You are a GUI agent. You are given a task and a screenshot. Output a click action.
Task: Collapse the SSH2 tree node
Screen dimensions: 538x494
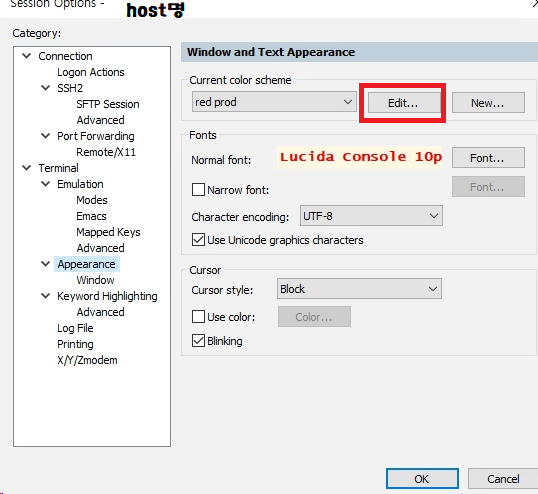(x=45, y=88)
